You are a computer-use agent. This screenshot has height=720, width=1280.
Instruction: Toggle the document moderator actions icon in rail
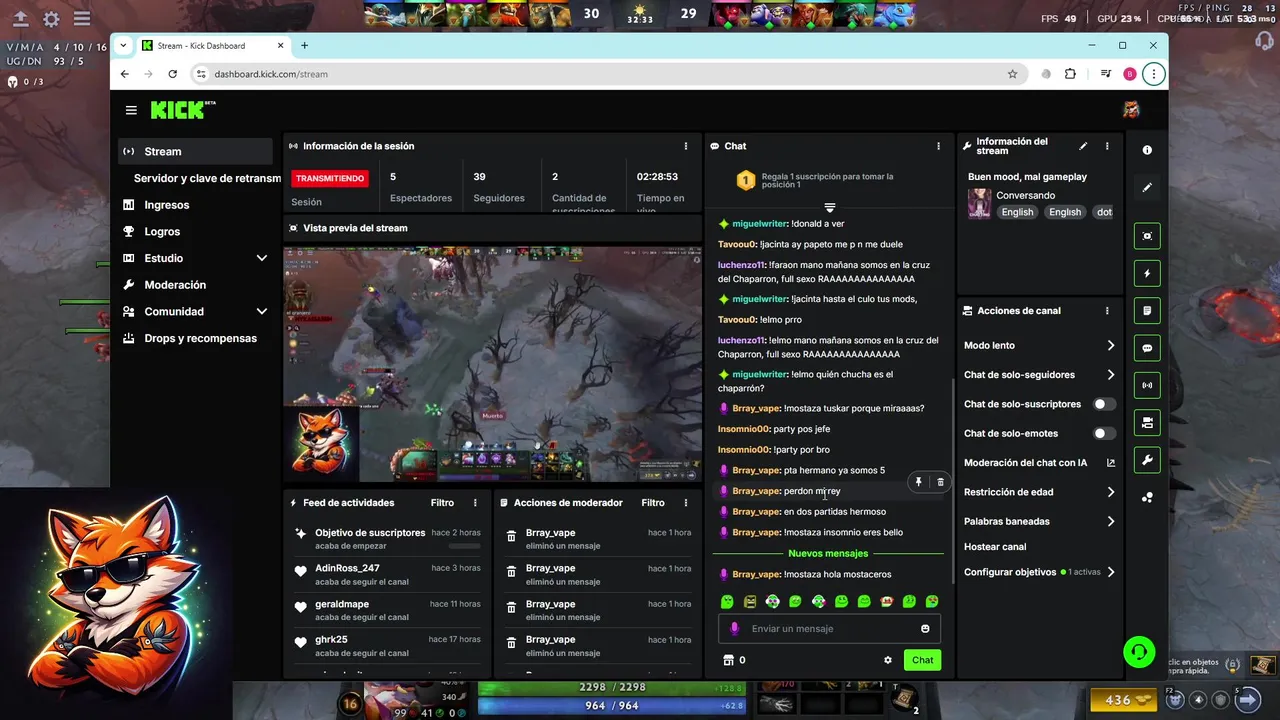click(1147, 311)
